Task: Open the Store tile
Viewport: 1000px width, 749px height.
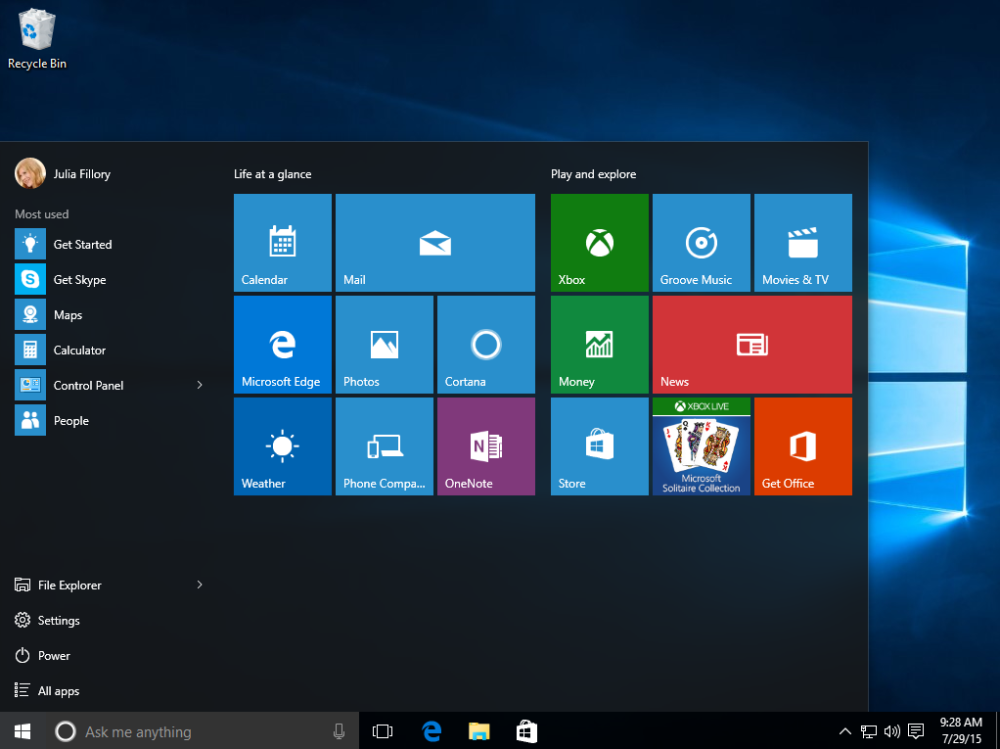Action: click(x=599, y=447)
